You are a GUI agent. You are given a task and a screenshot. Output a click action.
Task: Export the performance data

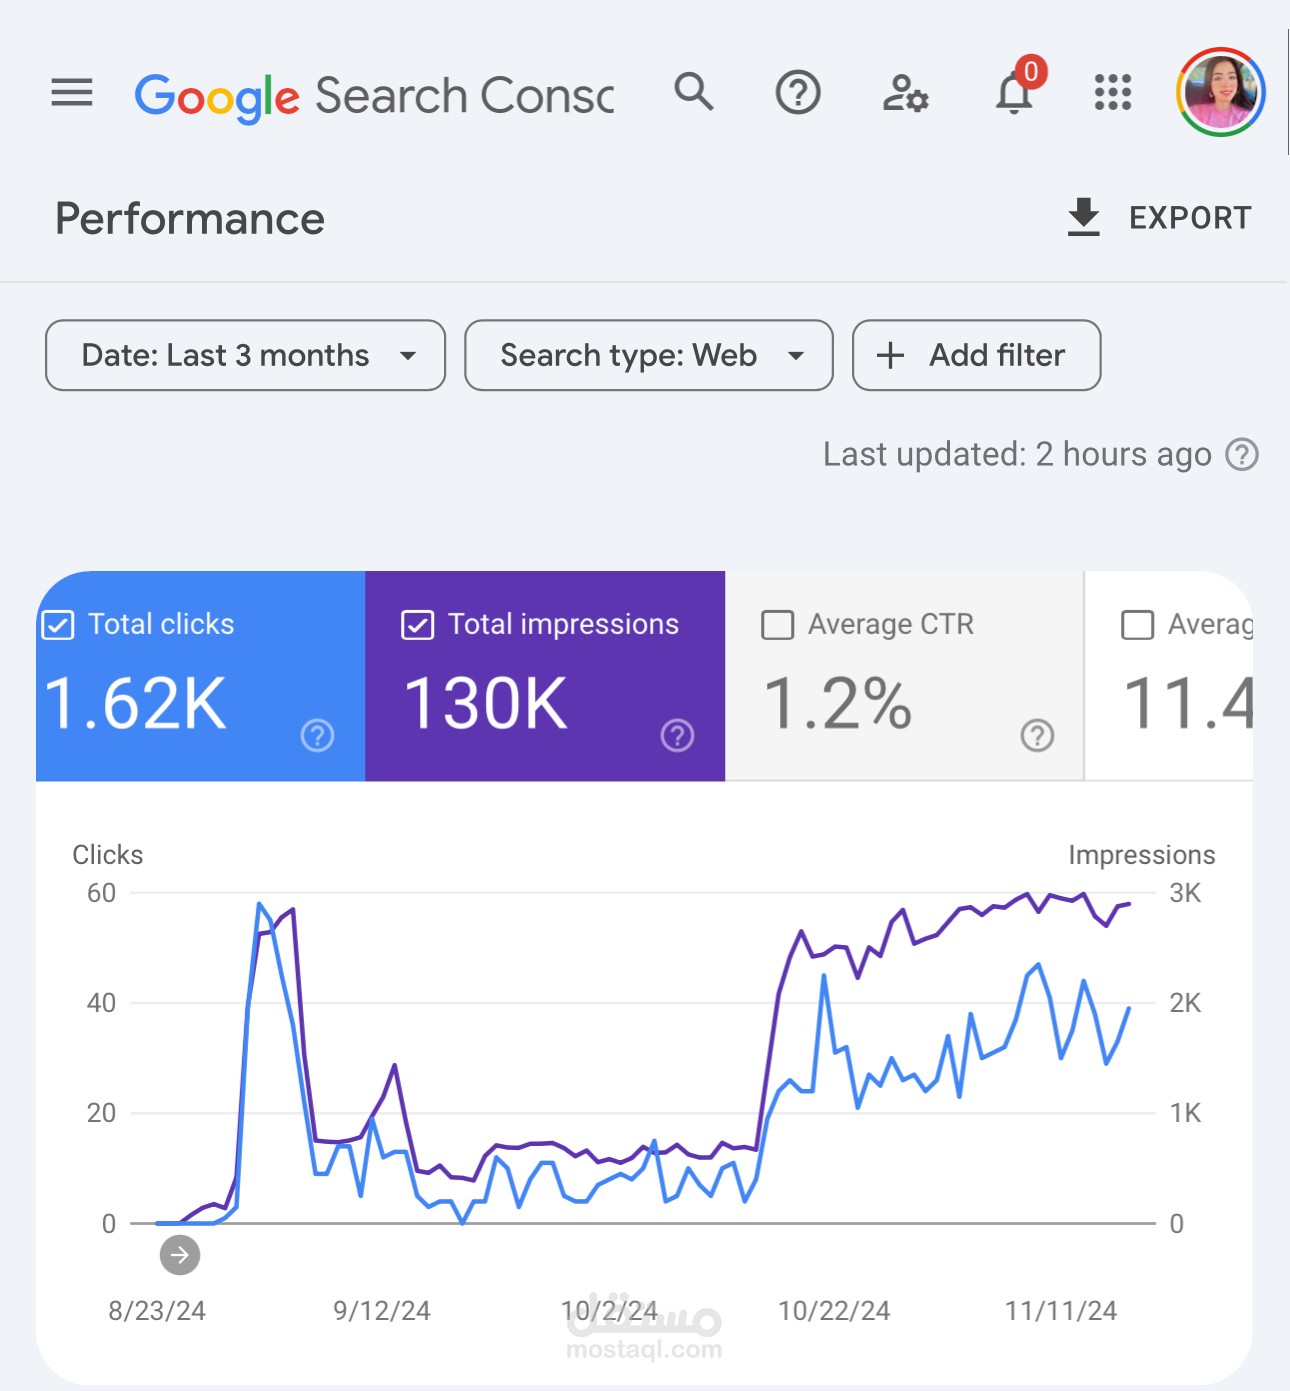1159,218
